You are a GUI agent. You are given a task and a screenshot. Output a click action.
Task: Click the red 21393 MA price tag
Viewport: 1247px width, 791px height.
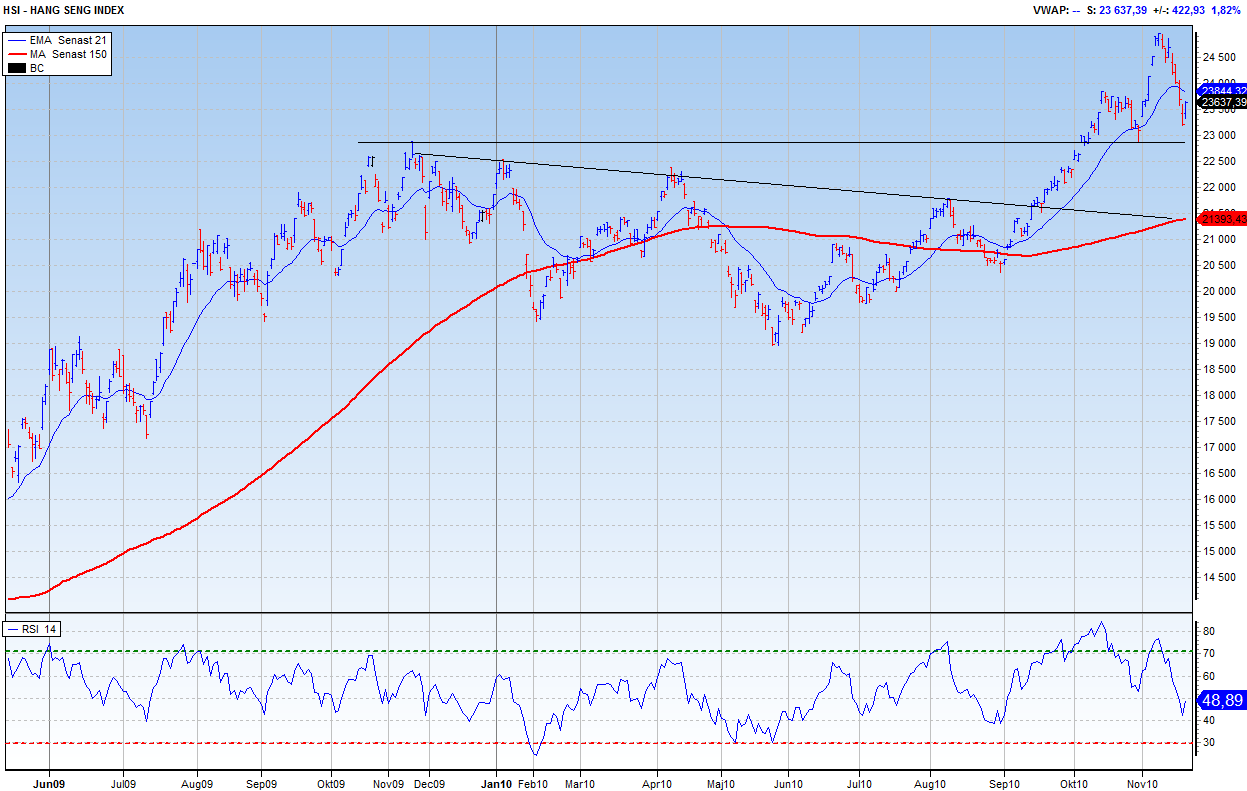pos(1222,218)
